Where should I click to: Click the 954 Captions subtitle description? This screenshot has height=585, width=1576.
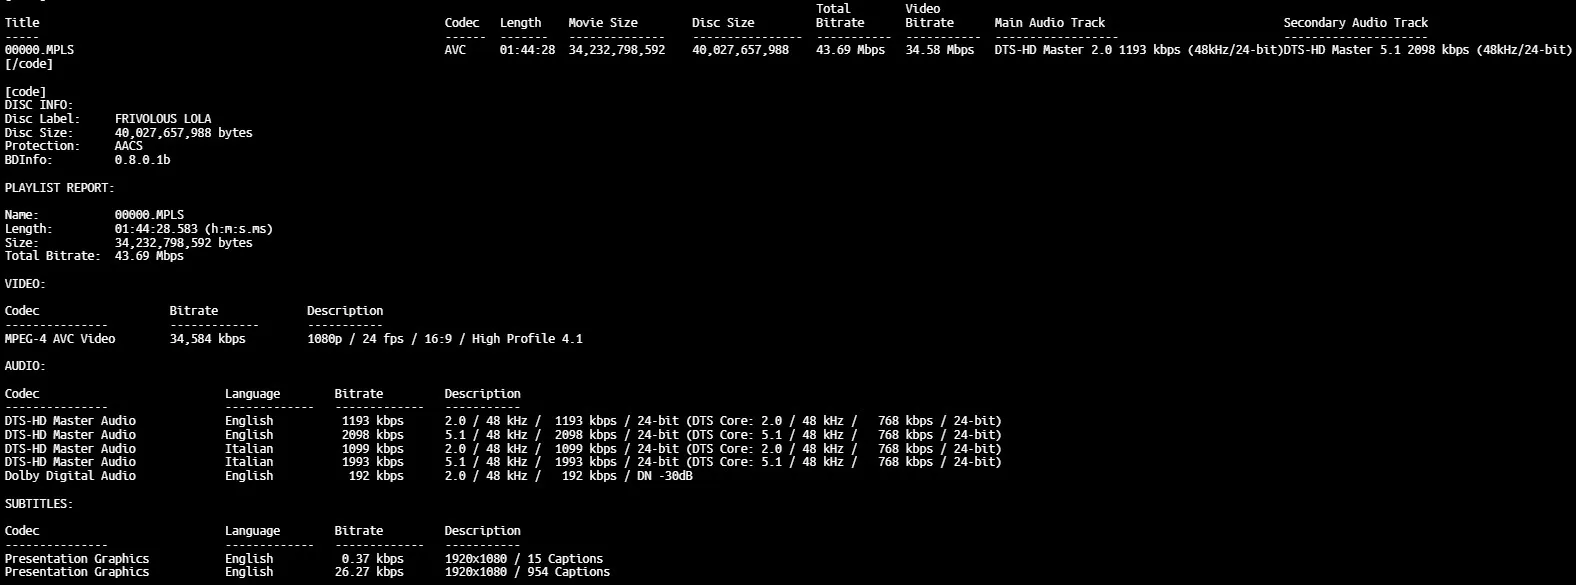(x=527, y=572)
